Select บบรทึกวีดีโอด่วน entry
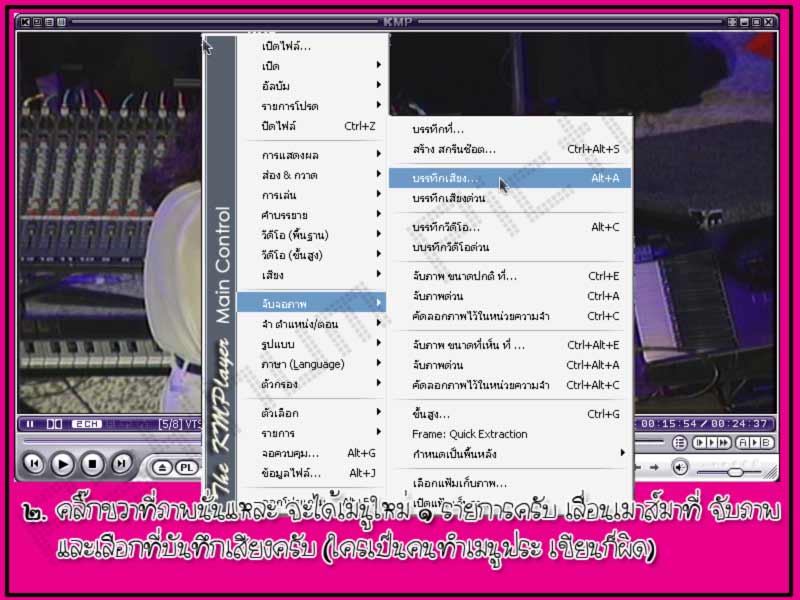Screen dimensions: 800x600 (x=510, y=247)
